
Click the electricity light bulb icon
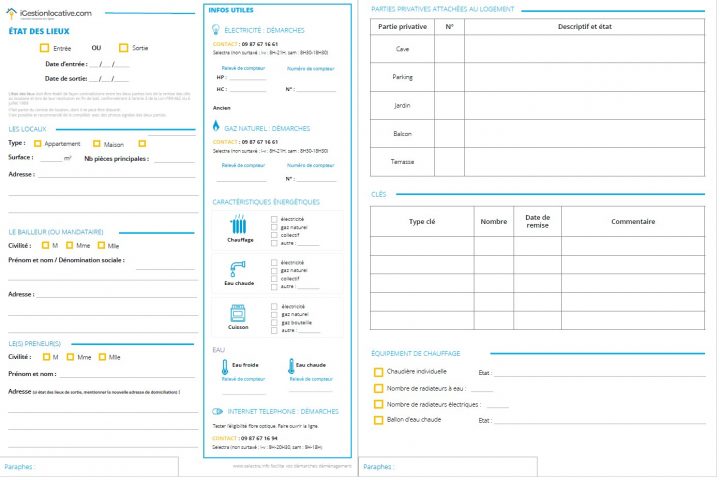pyautogui.click(x=216, y=30)
